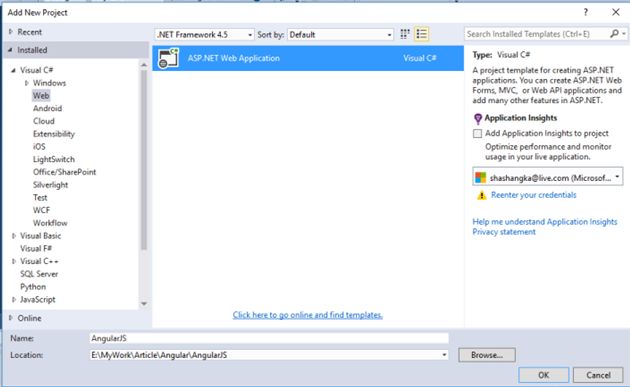Select the Visual F# node
The image size is (630, 387).
pyautogui.click(x=36, y=248)
